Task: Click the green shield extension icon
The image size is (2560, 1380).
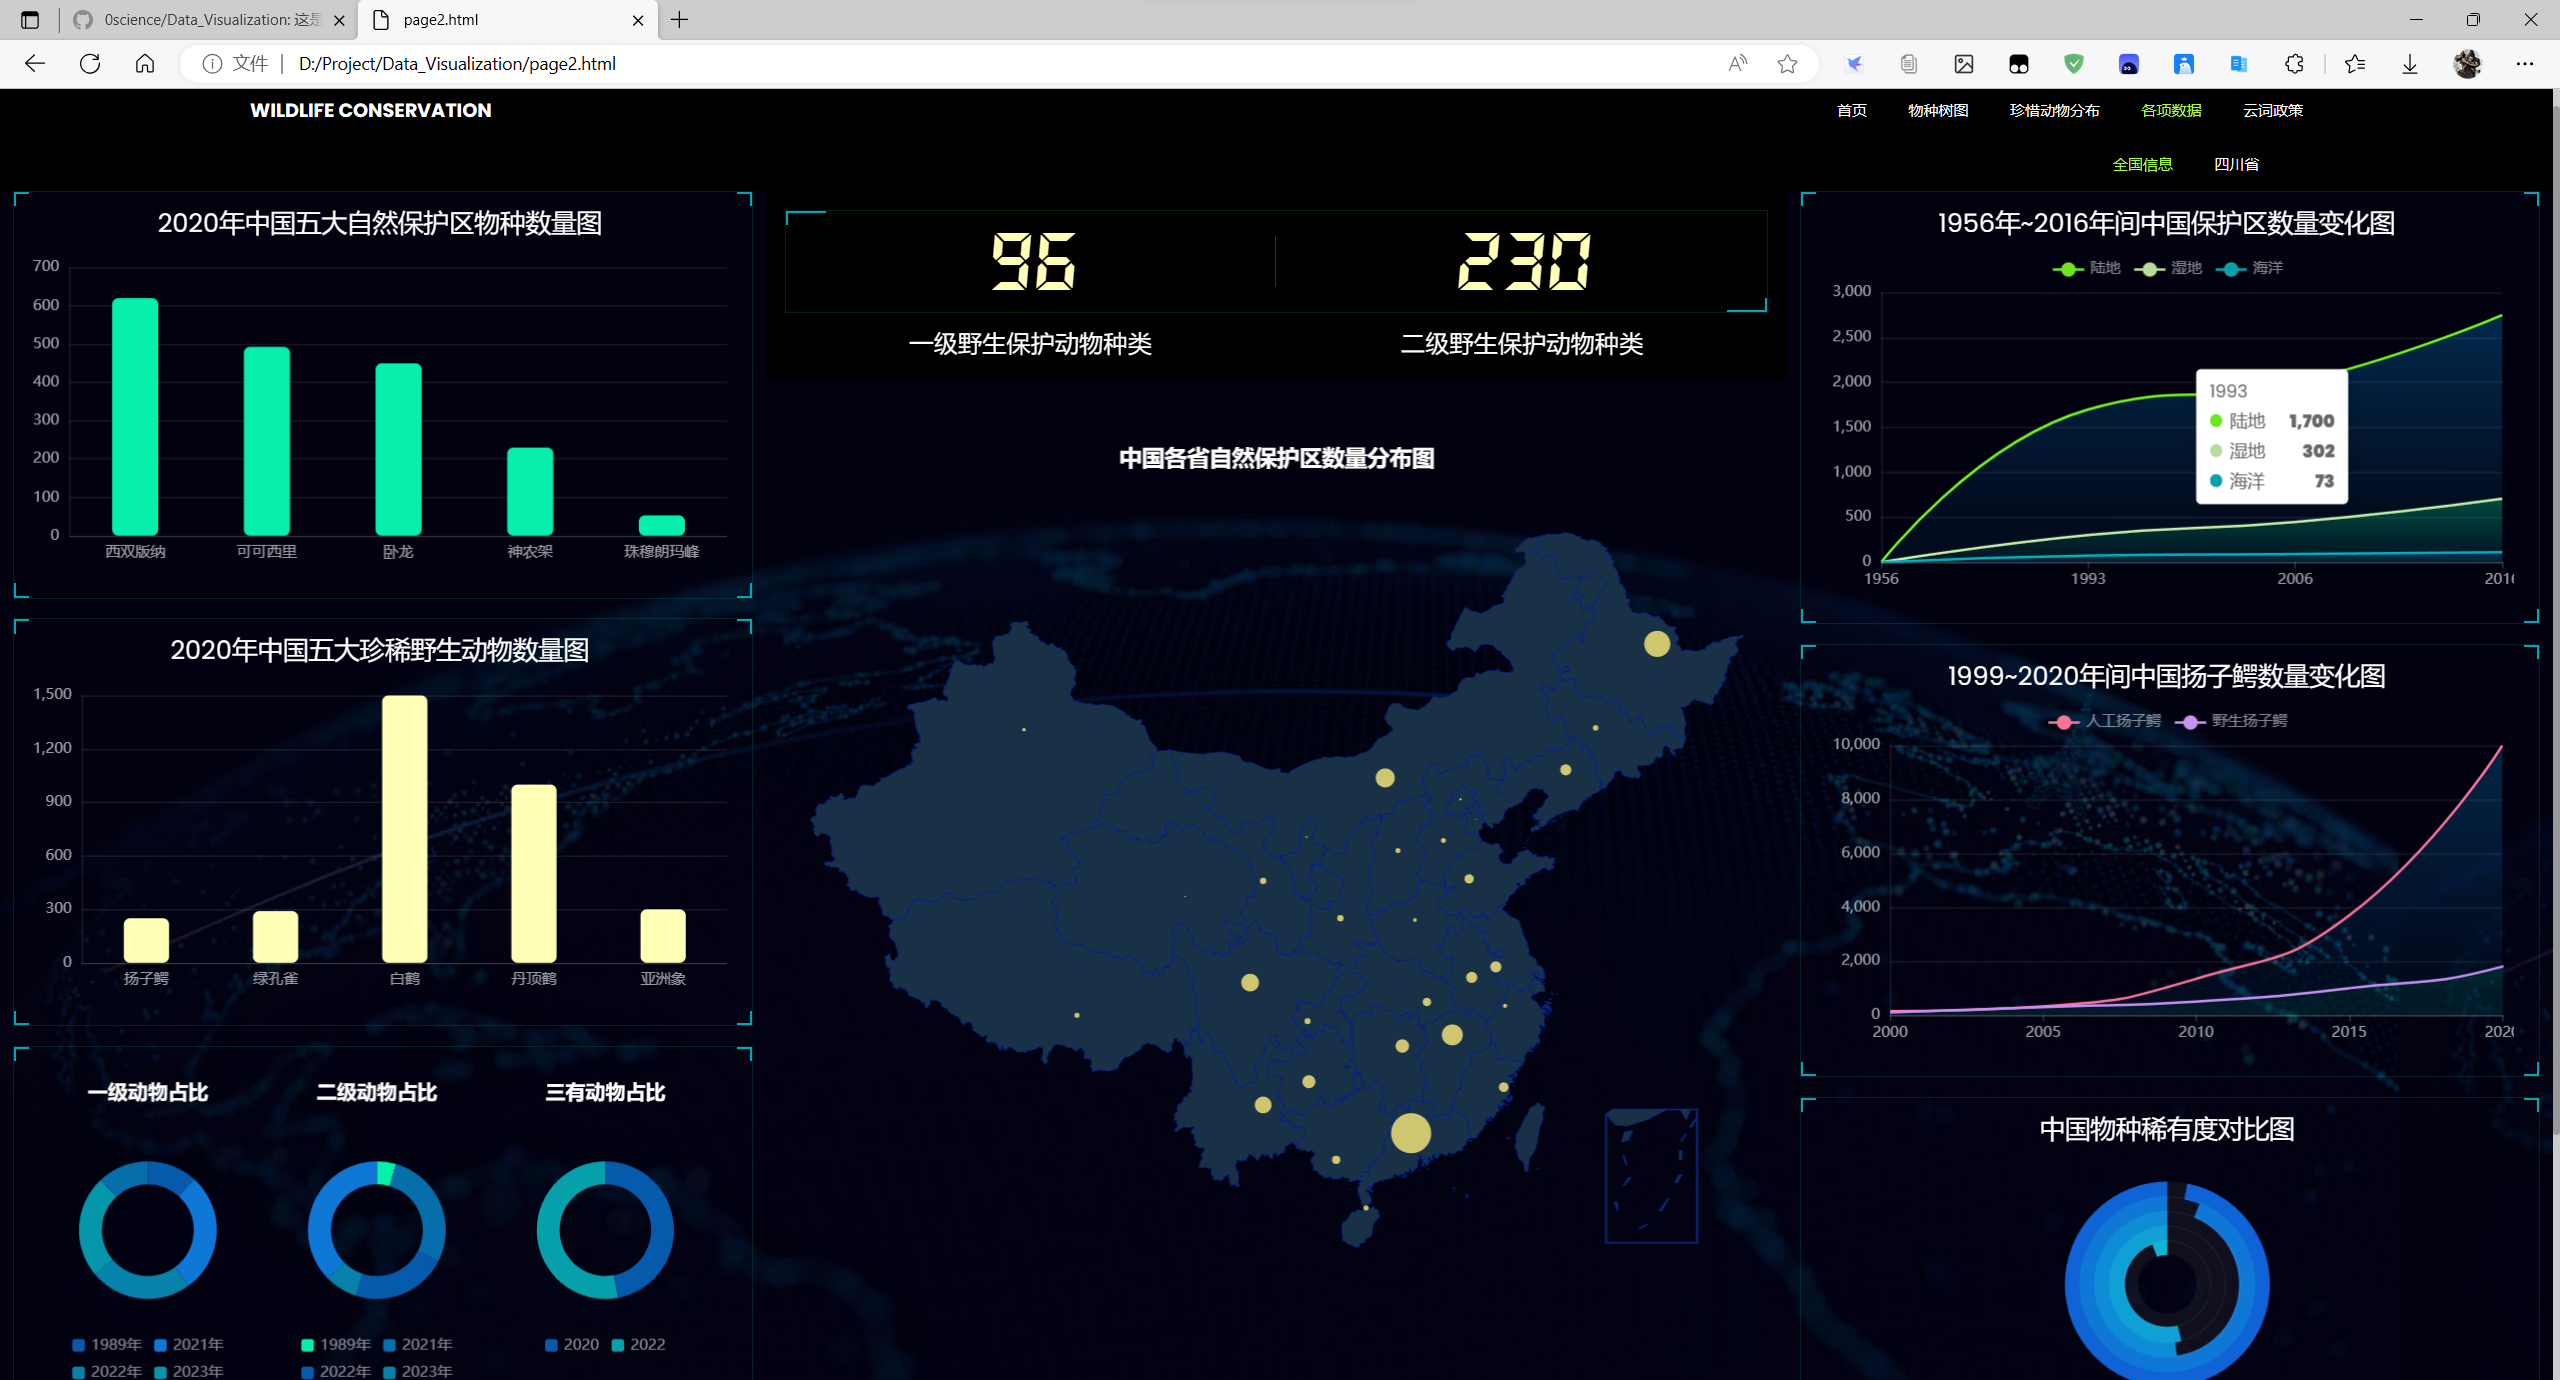Action: coord(2074,64)
